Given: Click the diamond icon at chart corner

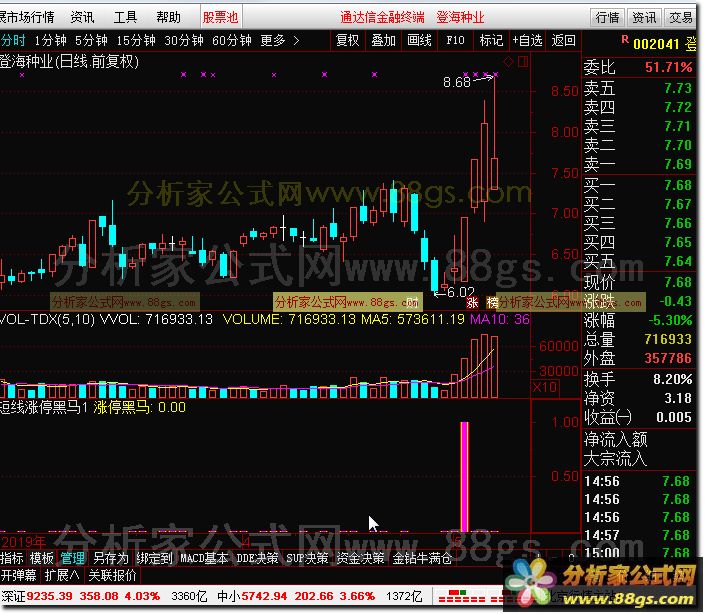Looking at the screenshot, I should tap(509, 62).
